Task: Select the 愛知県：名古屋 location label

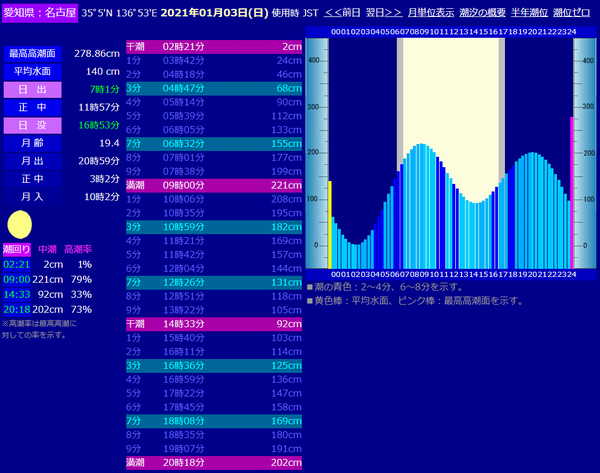Action: click(x=40, y=13)
